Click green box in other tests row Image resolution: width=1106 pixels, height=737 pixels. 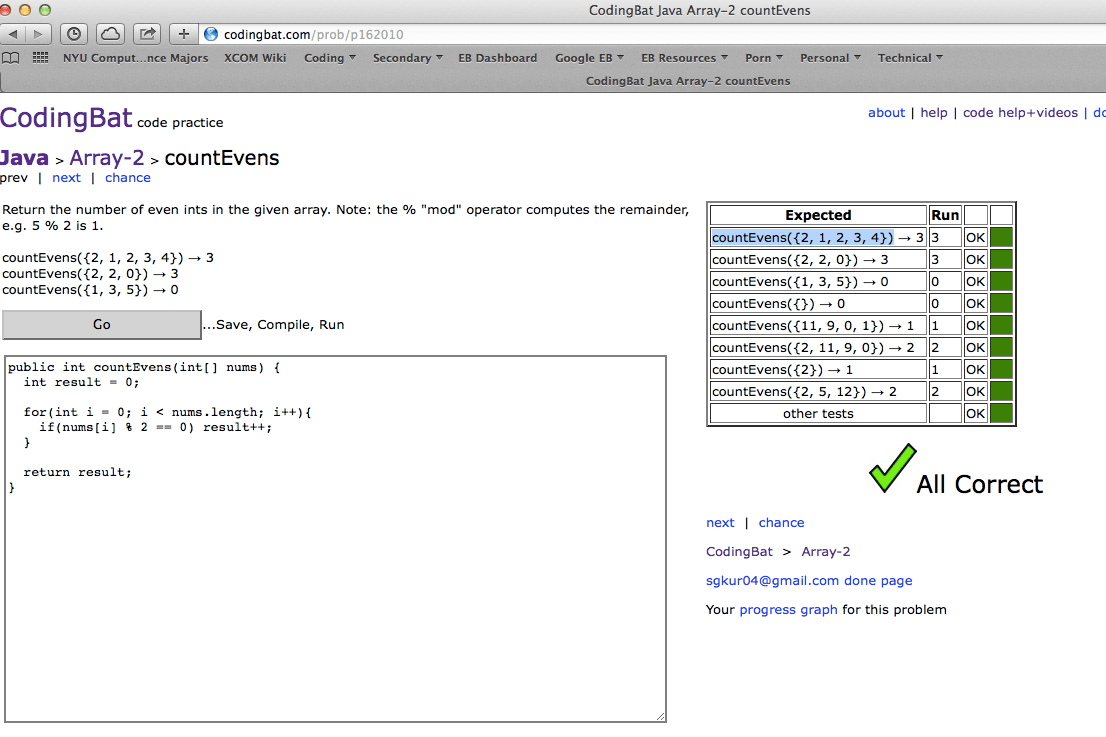pyautogui.click(x=1001, y=413)
